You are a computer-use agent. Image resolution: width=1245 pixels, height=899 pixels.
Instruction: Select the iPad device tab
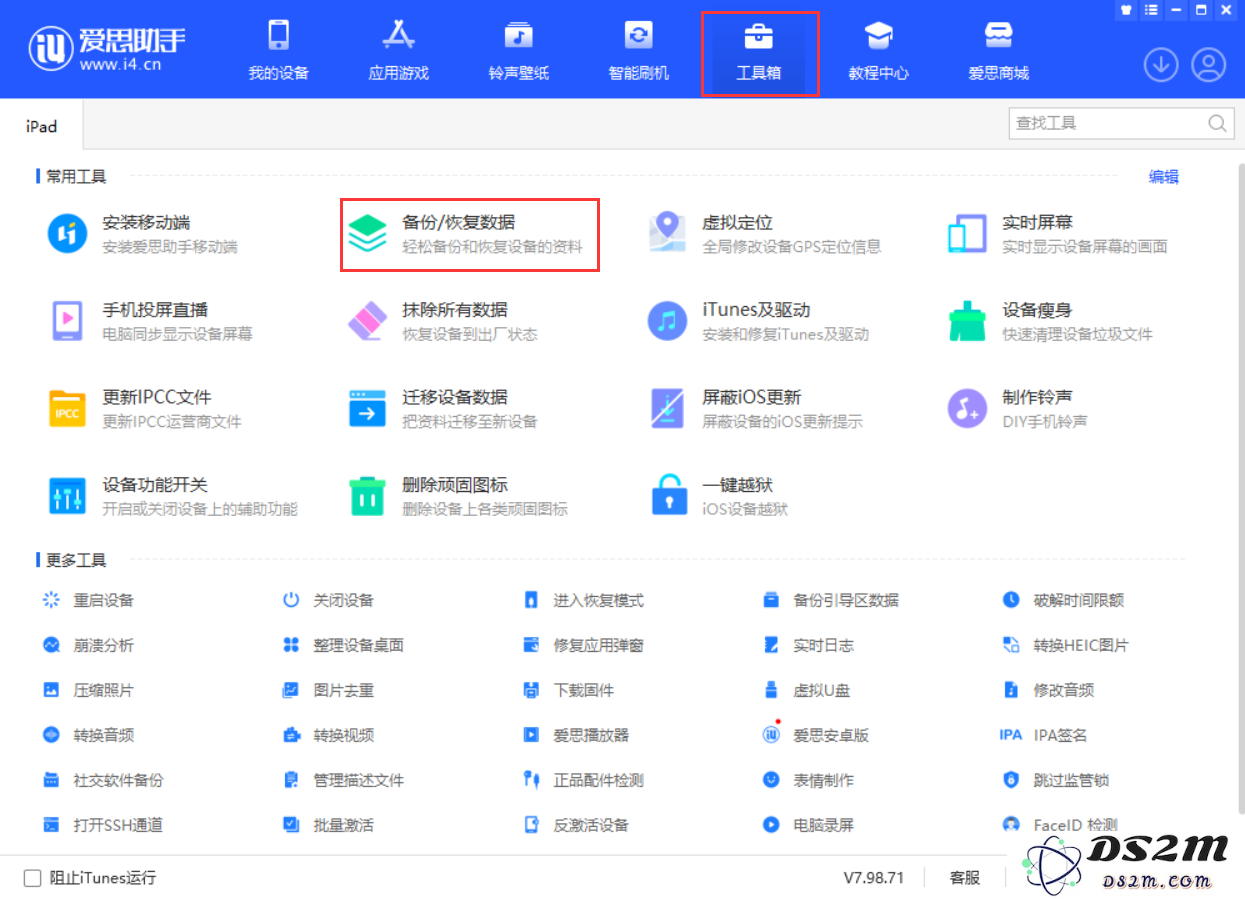pyautogui.click(x=42, y=126)
